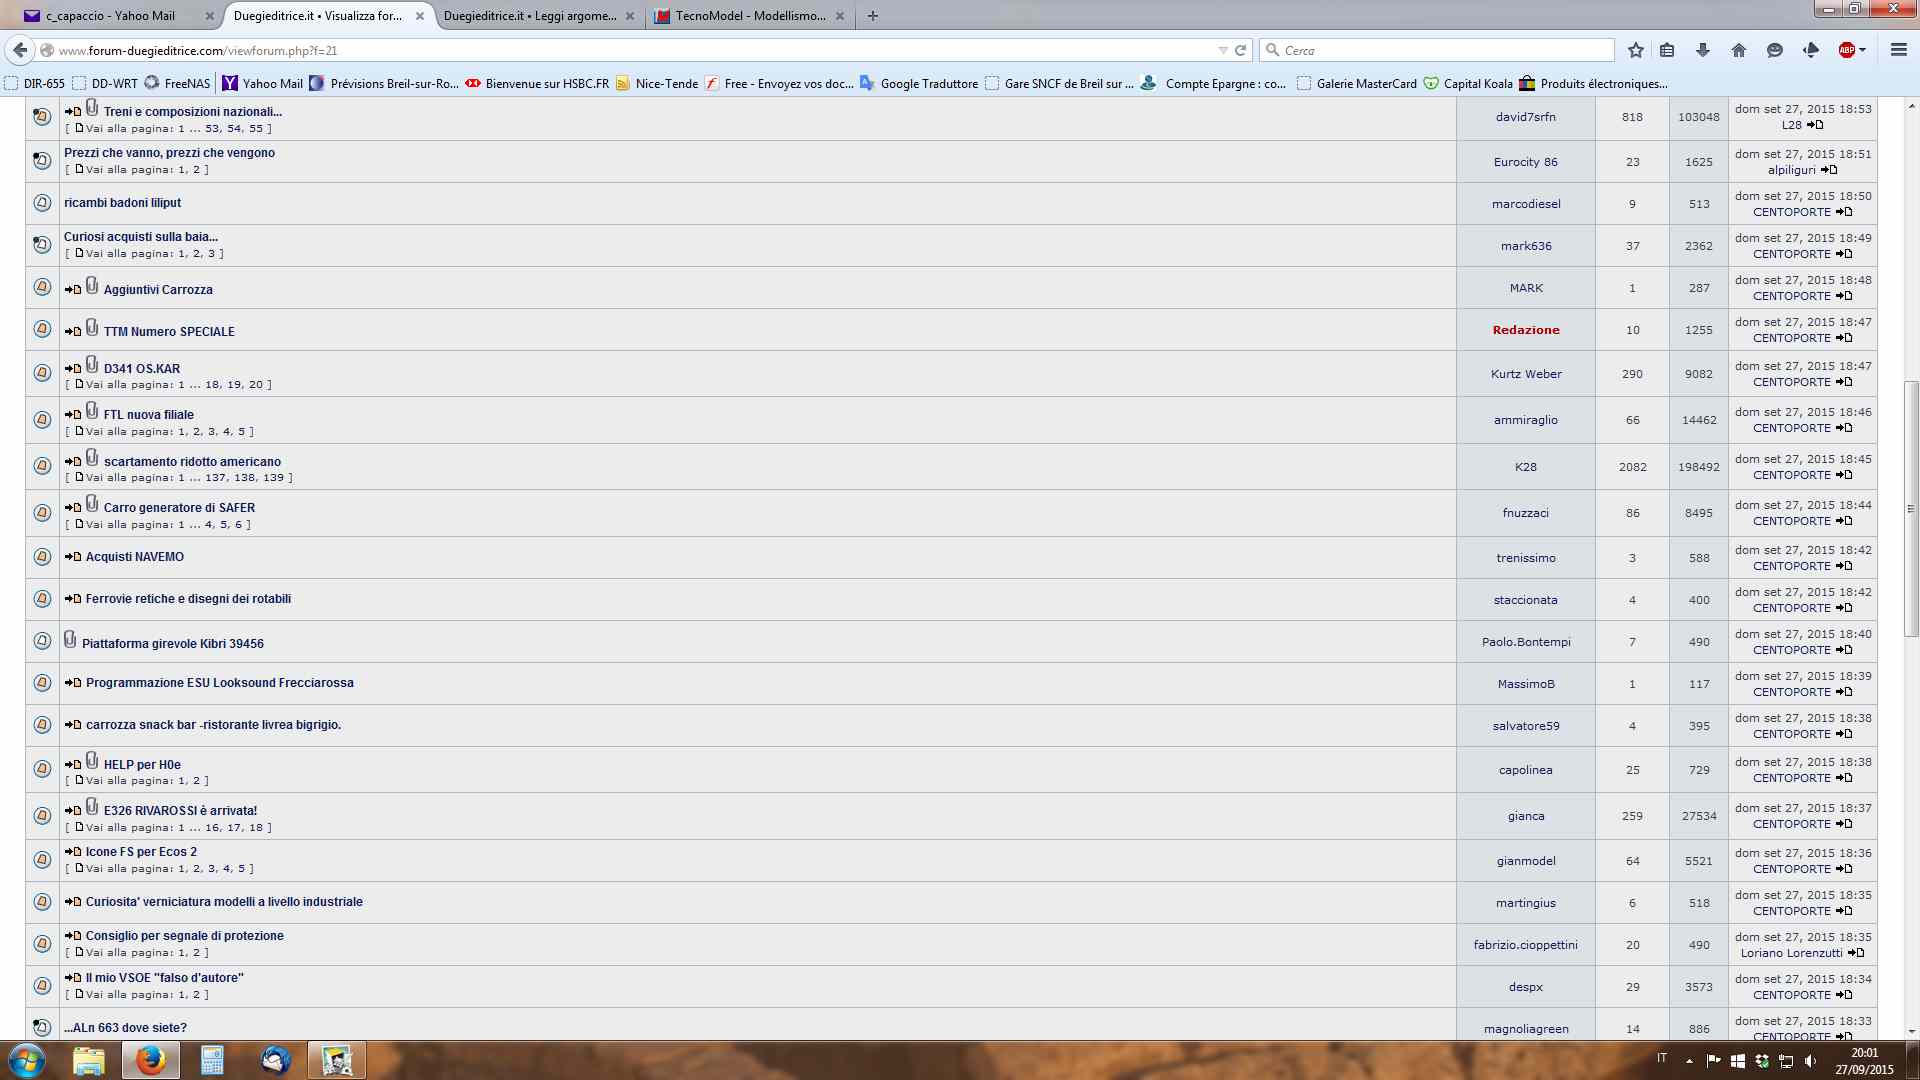Click the Cerca search field
The height and width of the screenshot is (1080, 1920).
[1440, 50]
